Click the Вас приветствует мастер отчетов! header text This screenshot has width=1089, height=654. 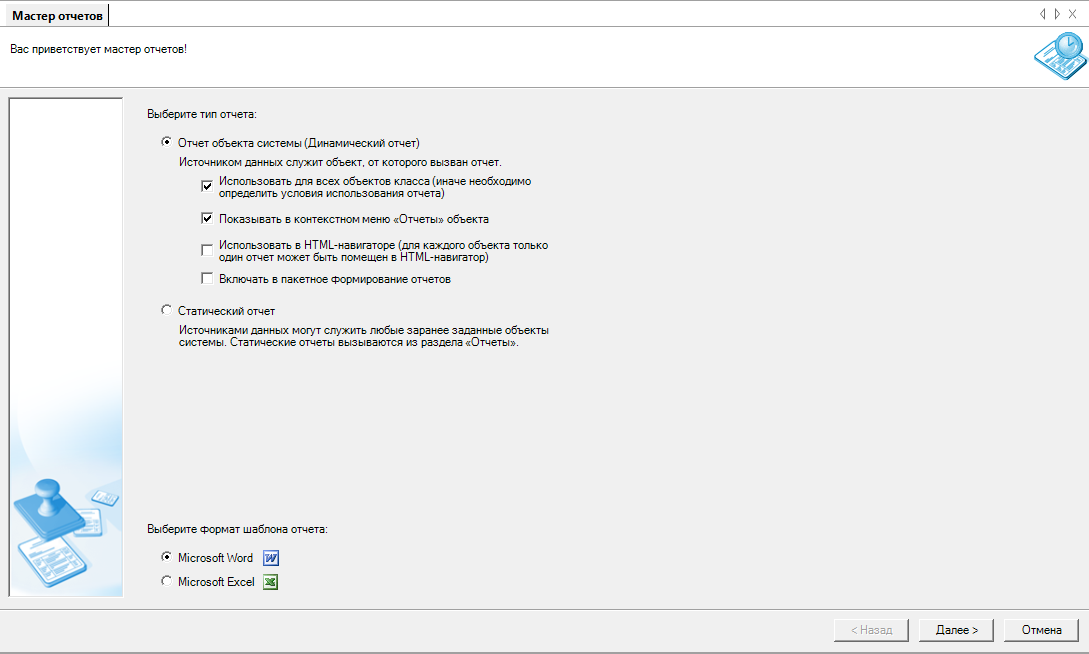pos(98,49)
